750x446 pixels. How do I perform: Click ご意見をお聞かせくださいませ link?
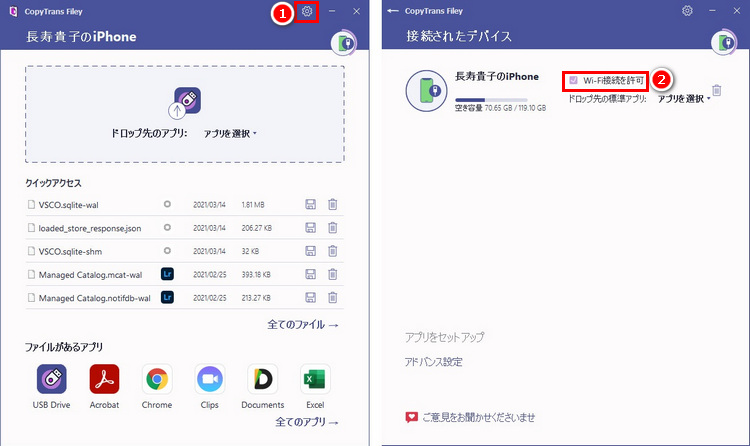pyautogui.click(x=478, y=417)
